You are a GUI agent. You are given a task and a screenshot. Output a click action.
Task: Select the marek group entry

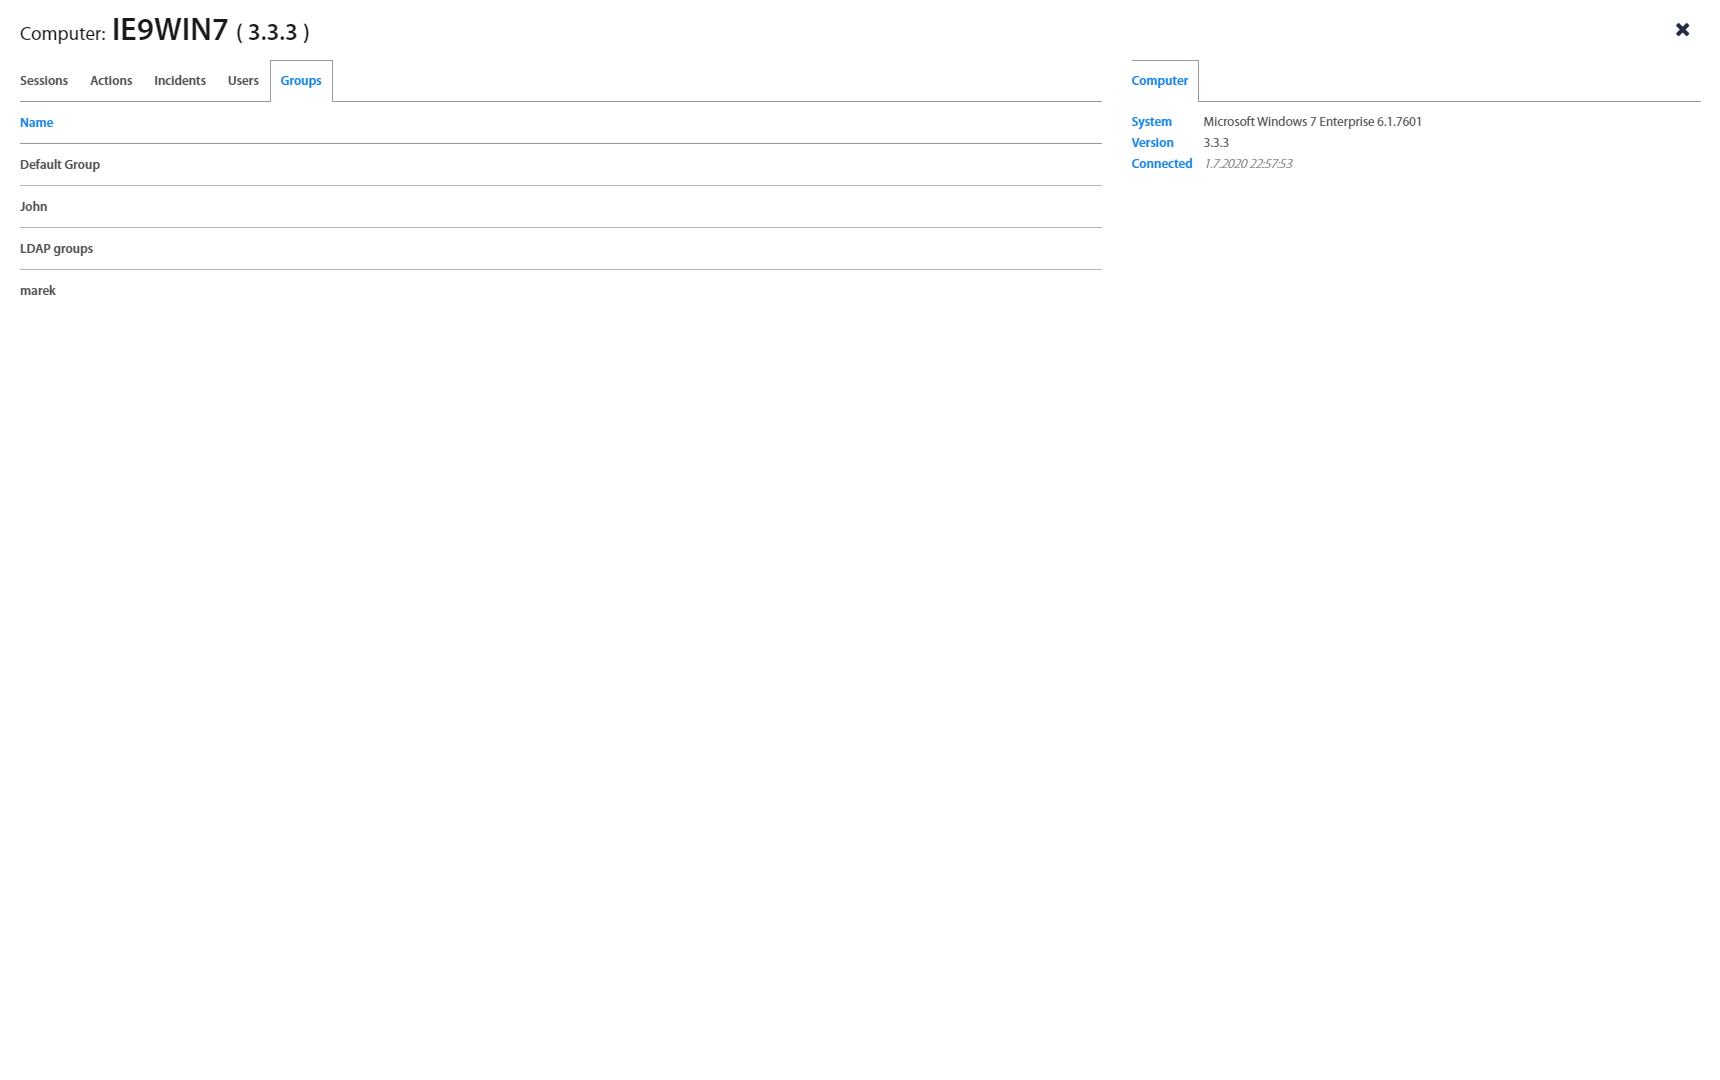point(38,291)
